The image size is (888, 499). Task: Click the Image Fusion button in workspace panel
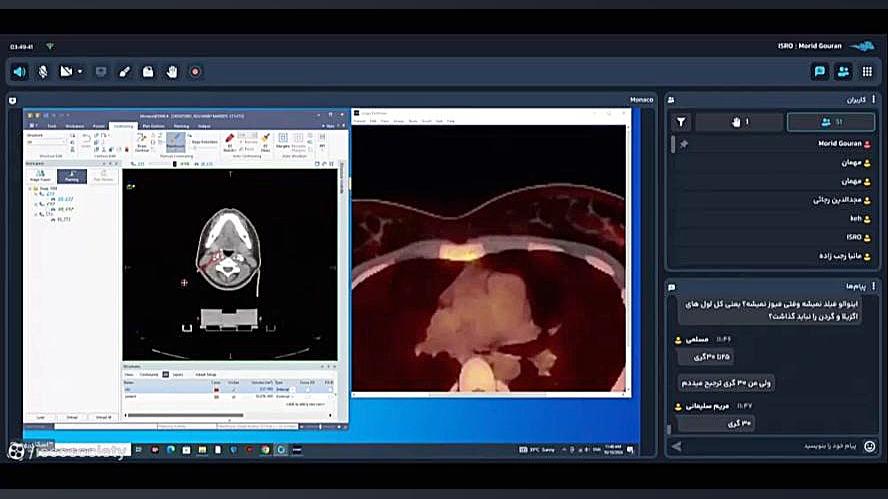tap(40, 177)
